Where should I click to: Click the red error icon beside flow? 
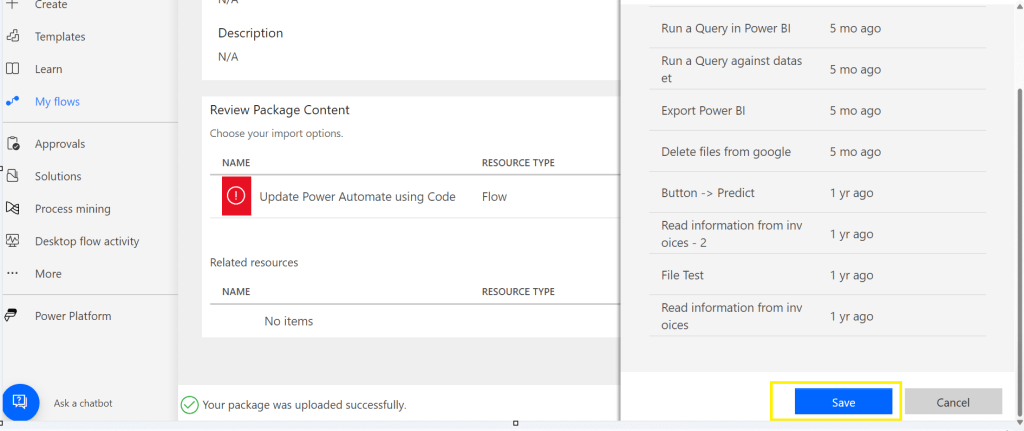pyautogui.click(x=237, y=196)
